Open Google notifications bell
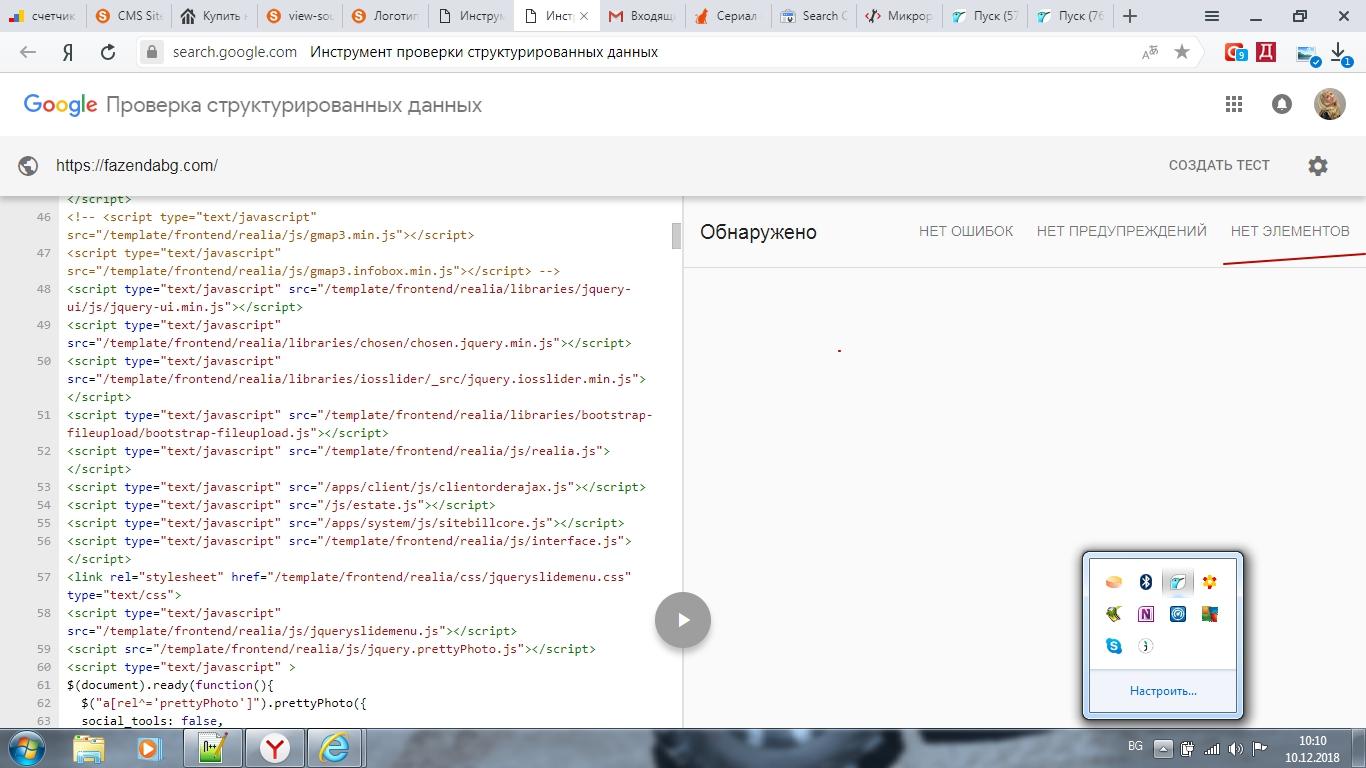 [1282, 104]
